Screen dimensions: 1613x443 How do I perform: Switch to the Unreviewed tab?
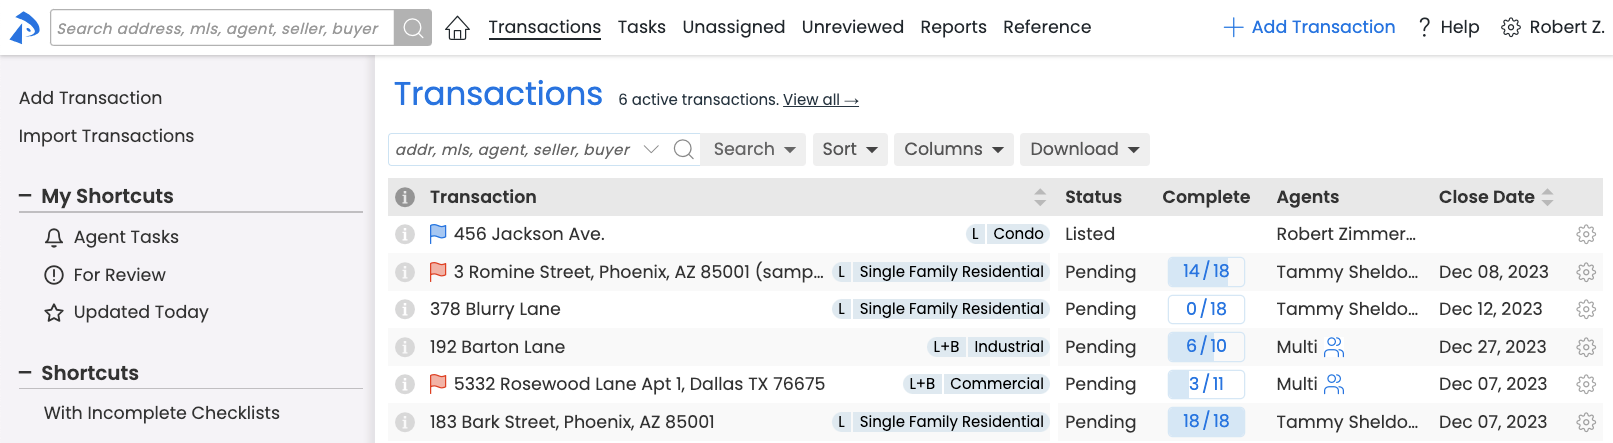[852, 27]
